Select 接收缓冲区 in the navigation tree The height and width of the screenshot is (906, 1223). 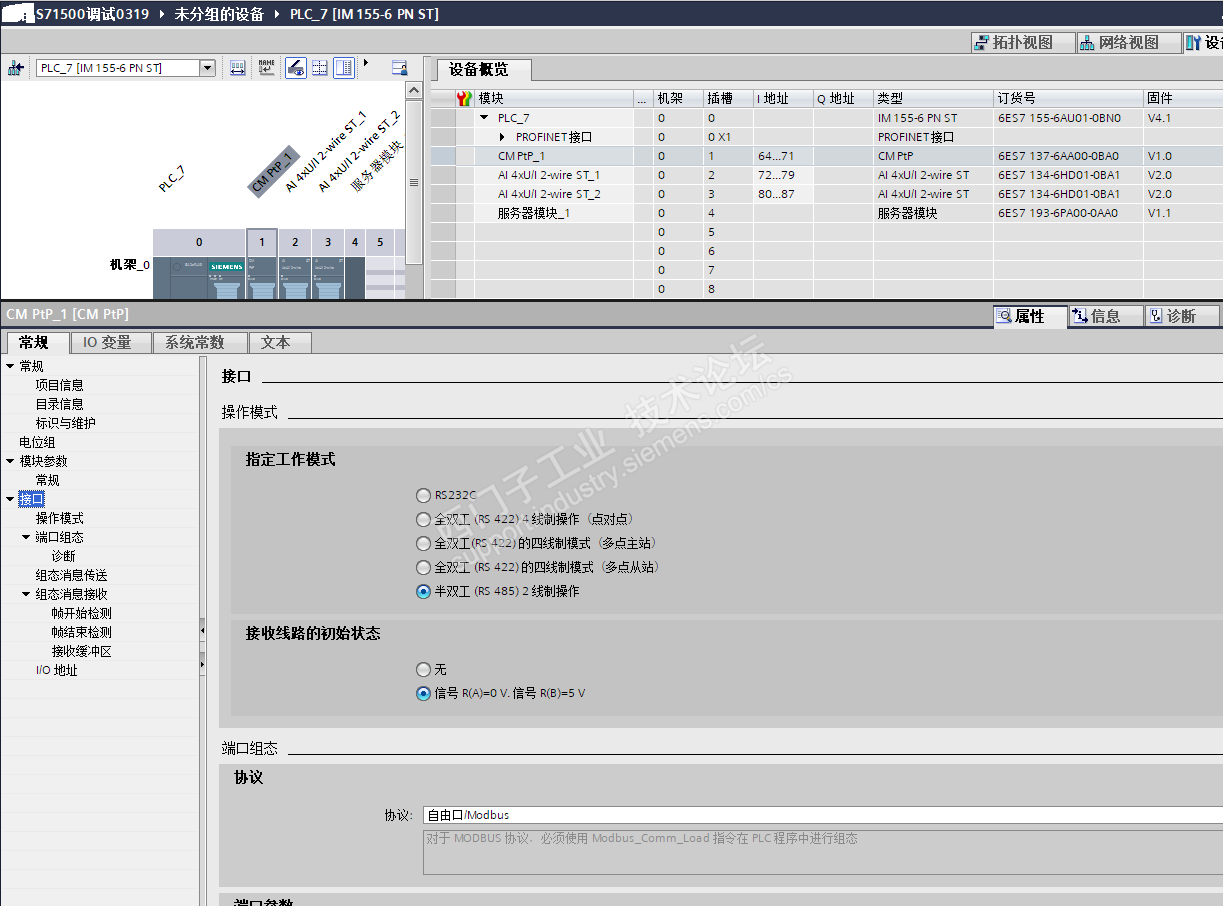point(82,651)
